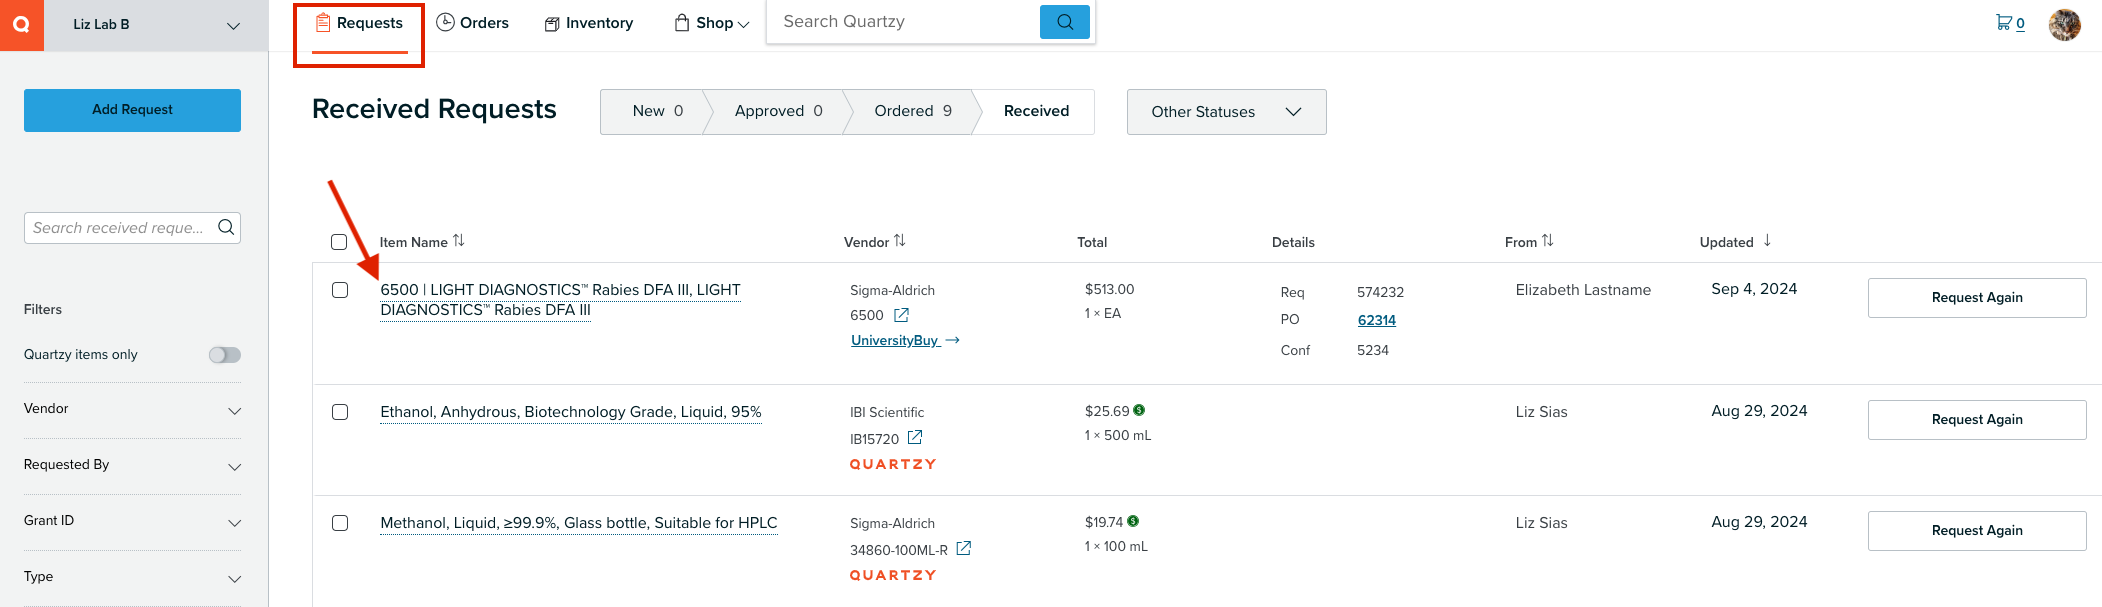Open the Shop dropdown menu
Image resolution: width=2102 pixels, height=607 pixels.
pyautogui.click(x=712, y=23)
